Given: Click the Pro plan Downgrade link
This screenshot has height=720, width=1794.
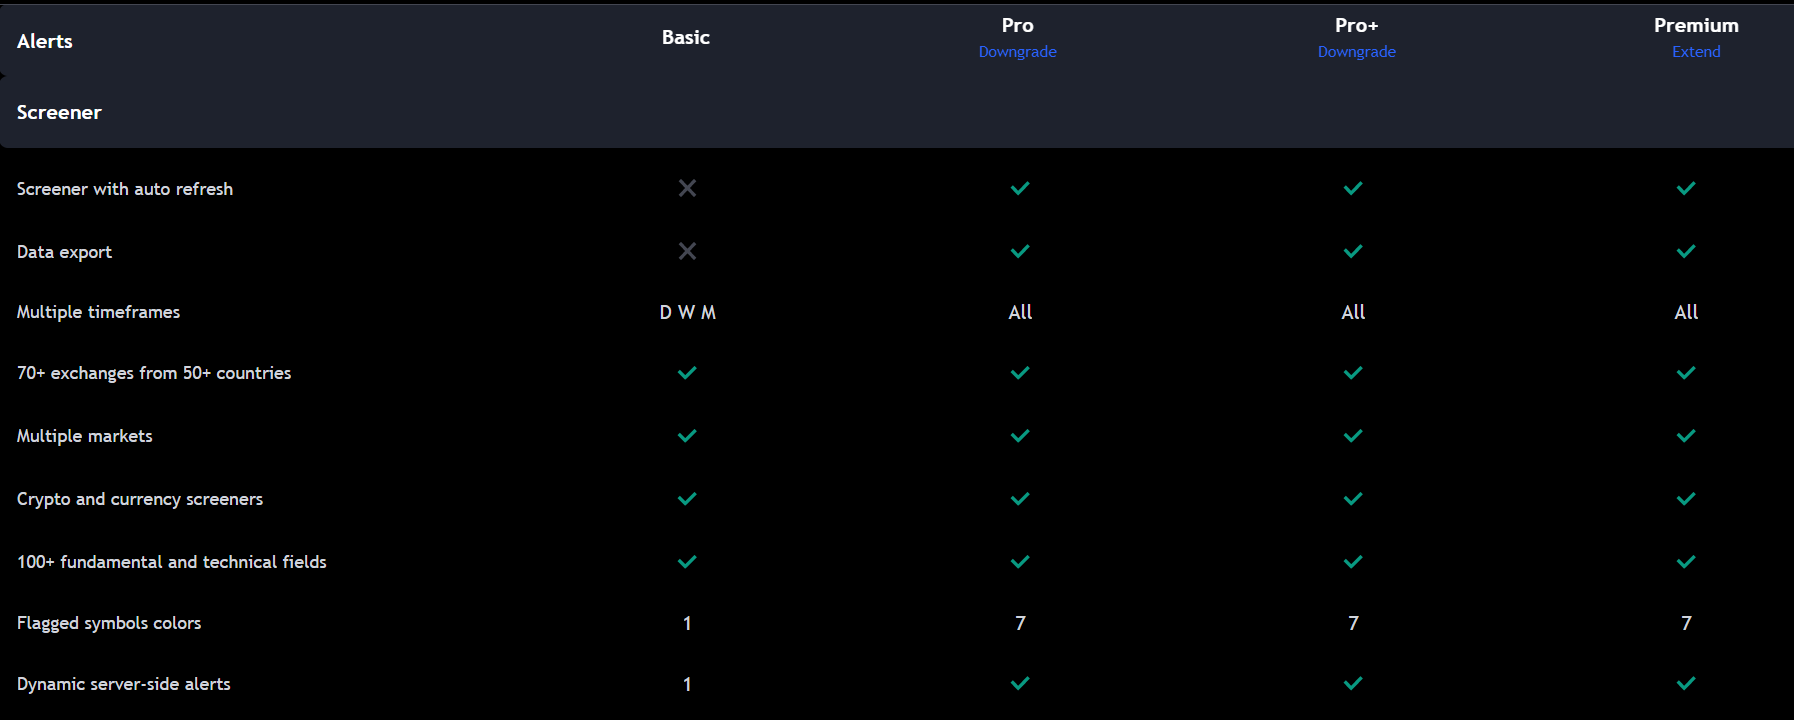Looking at the screenshot, I should [x=1017, y=52].
